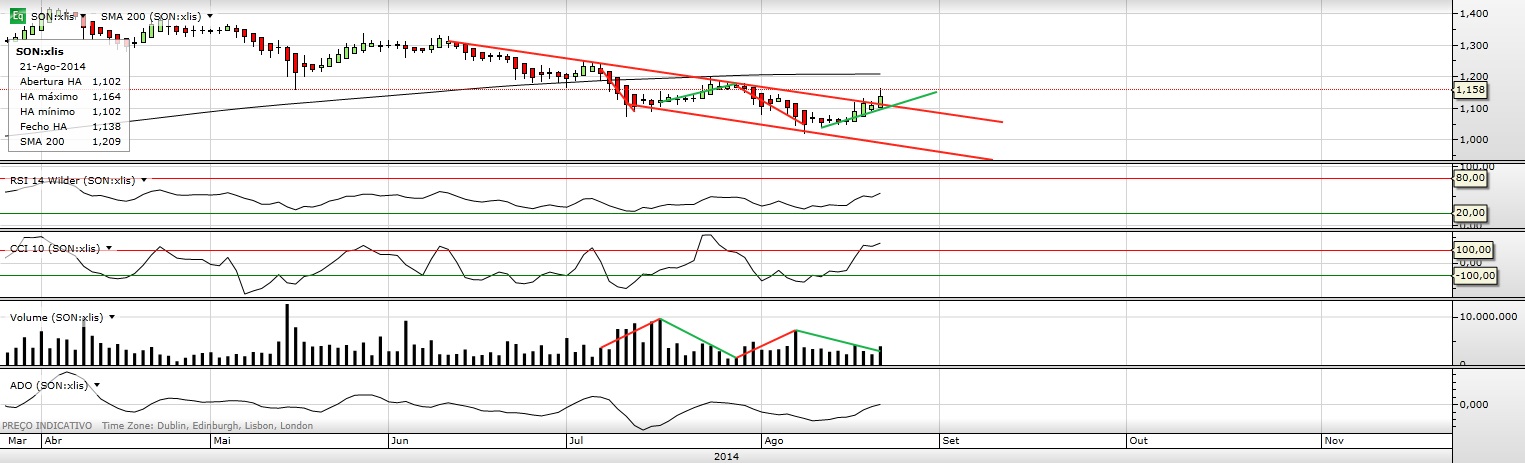The height and width of the screenshot is (463, 1525).
Task: Select the bold SON:xlis tooltip header
Action: 40,51
